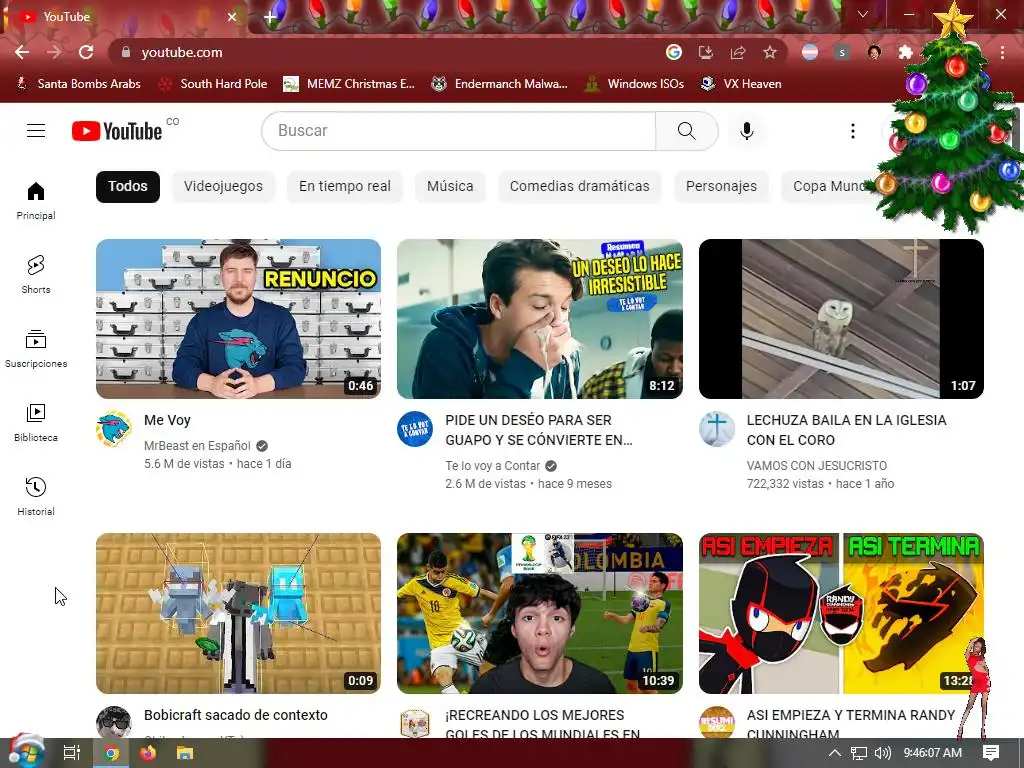Play the Bobicraft Minecraft video thumbnail

point(238,613)
